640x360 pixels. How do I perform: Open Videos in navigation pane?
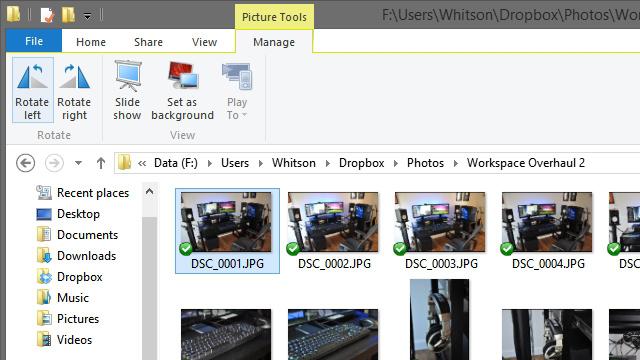coord(64,340)
